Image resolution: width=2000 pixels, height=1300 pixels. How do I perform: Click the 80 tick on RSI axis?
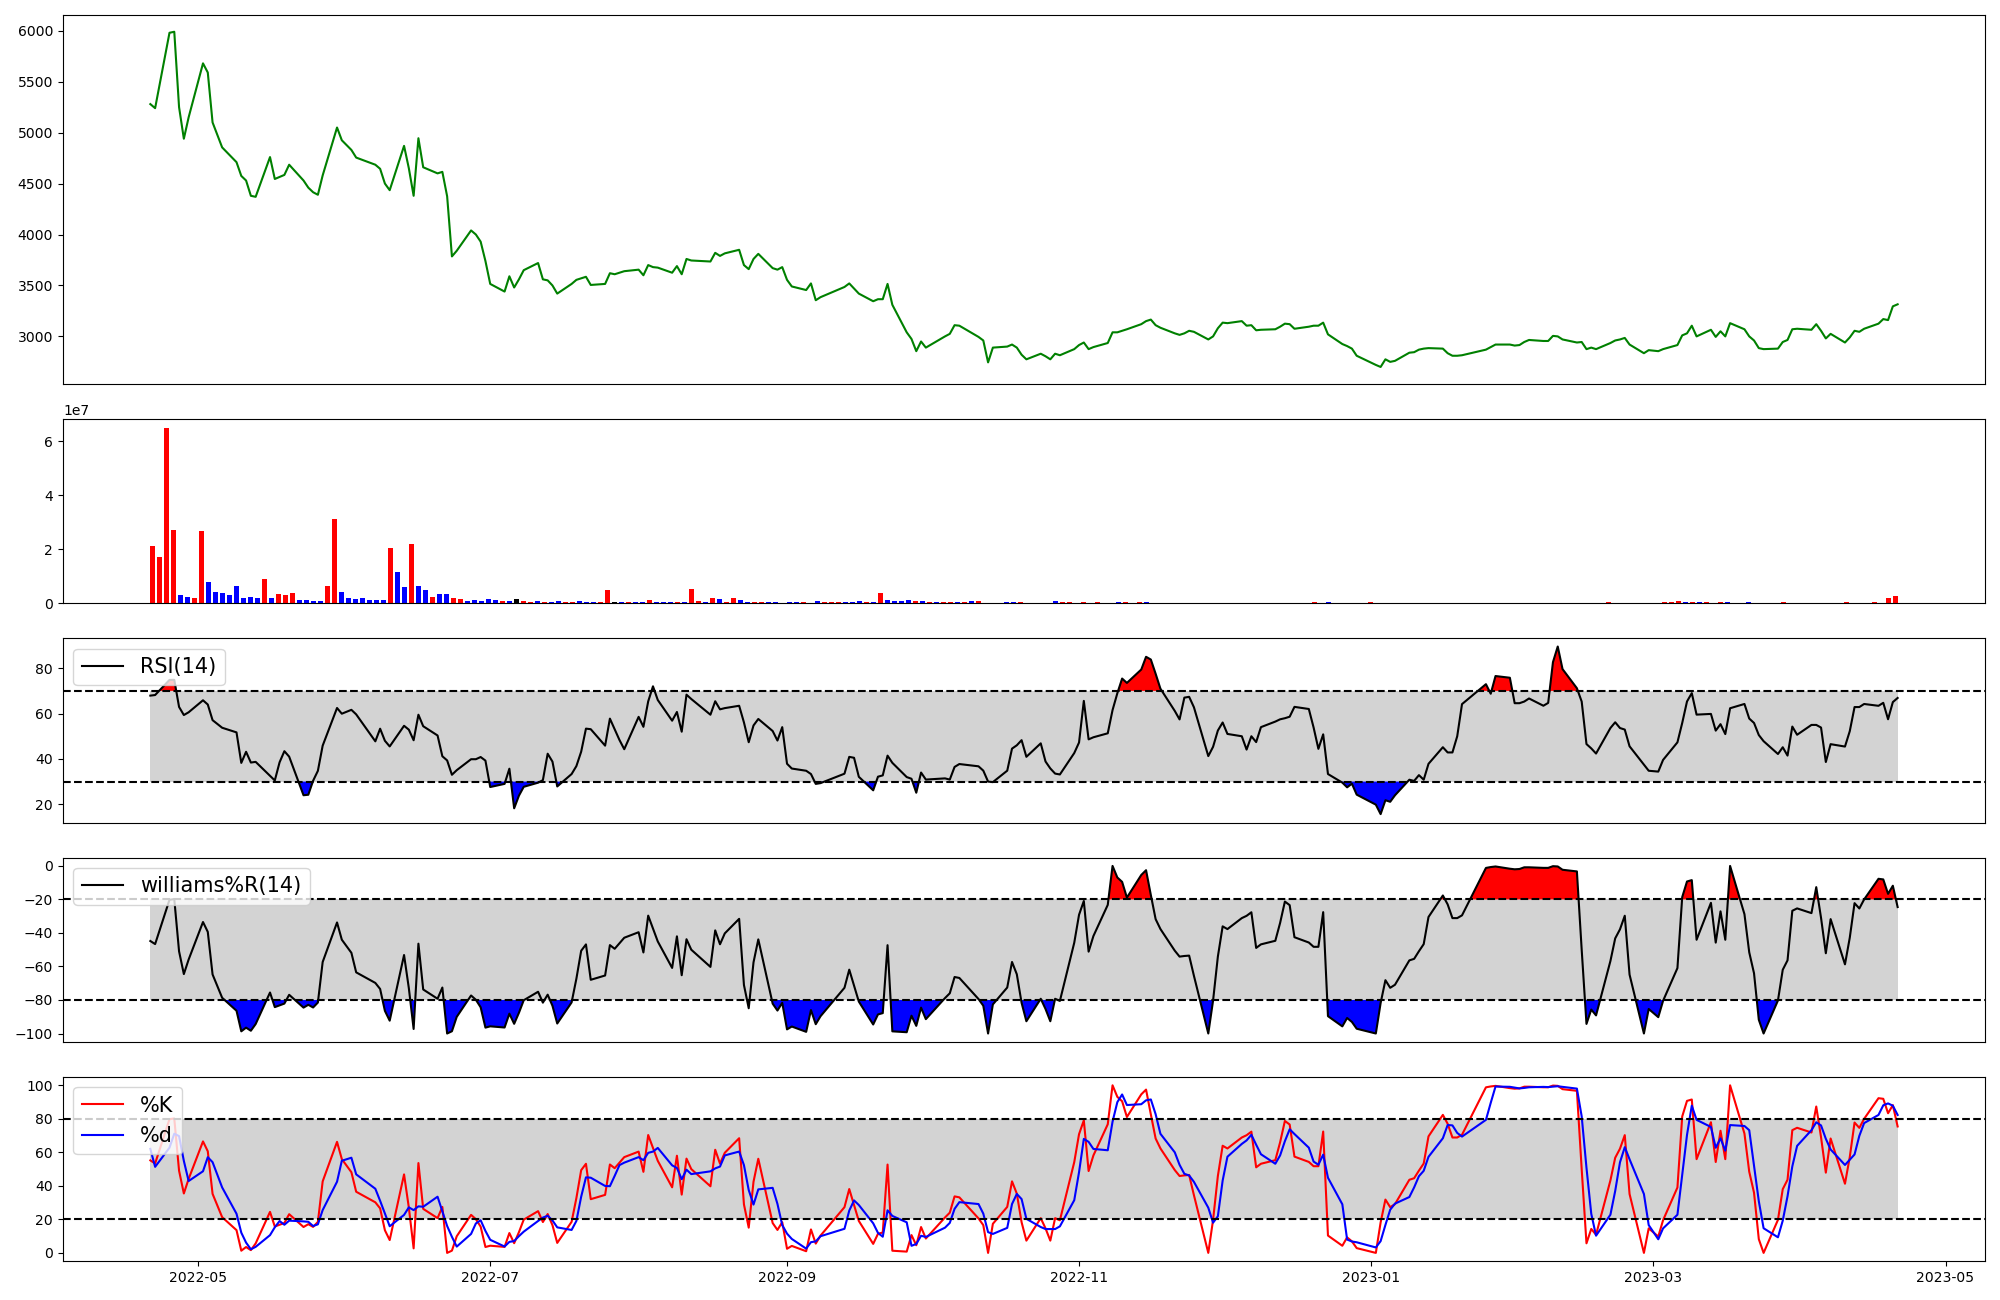coord(46,669)
